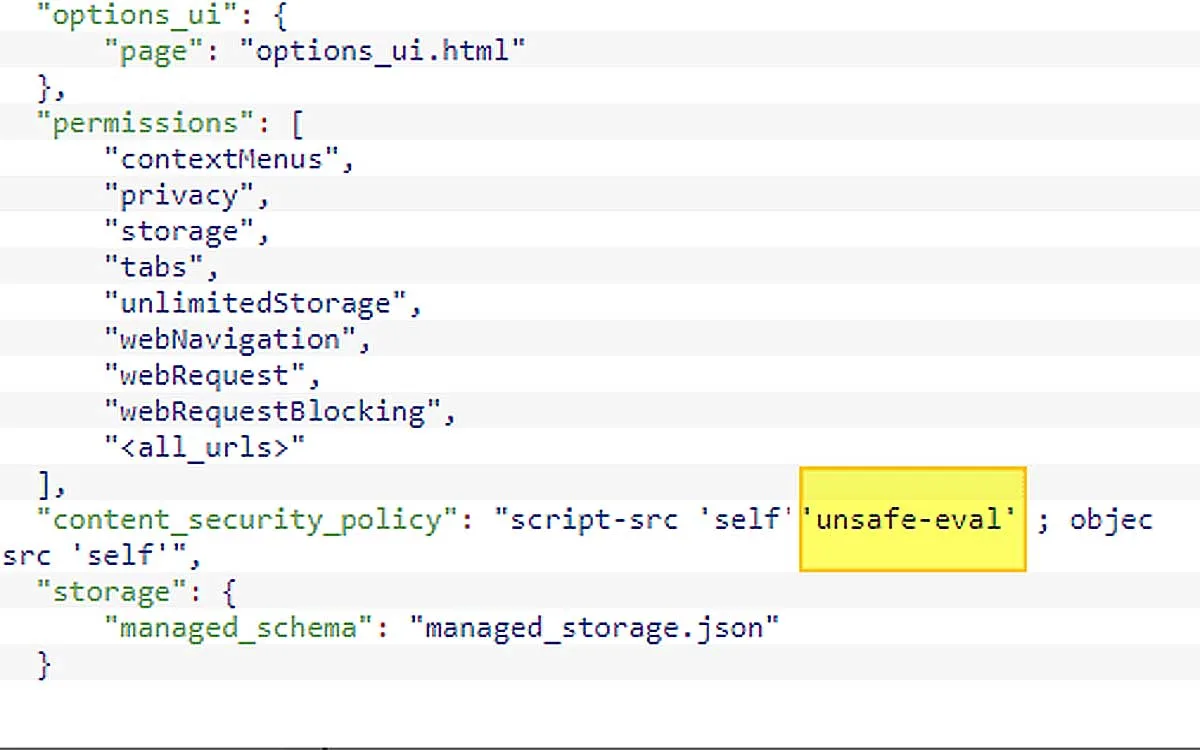This screenshot has width=1200, height=750.
Task: Select the highlighted 'unsafe-eval' text
Action: click(x=912, y=520)
